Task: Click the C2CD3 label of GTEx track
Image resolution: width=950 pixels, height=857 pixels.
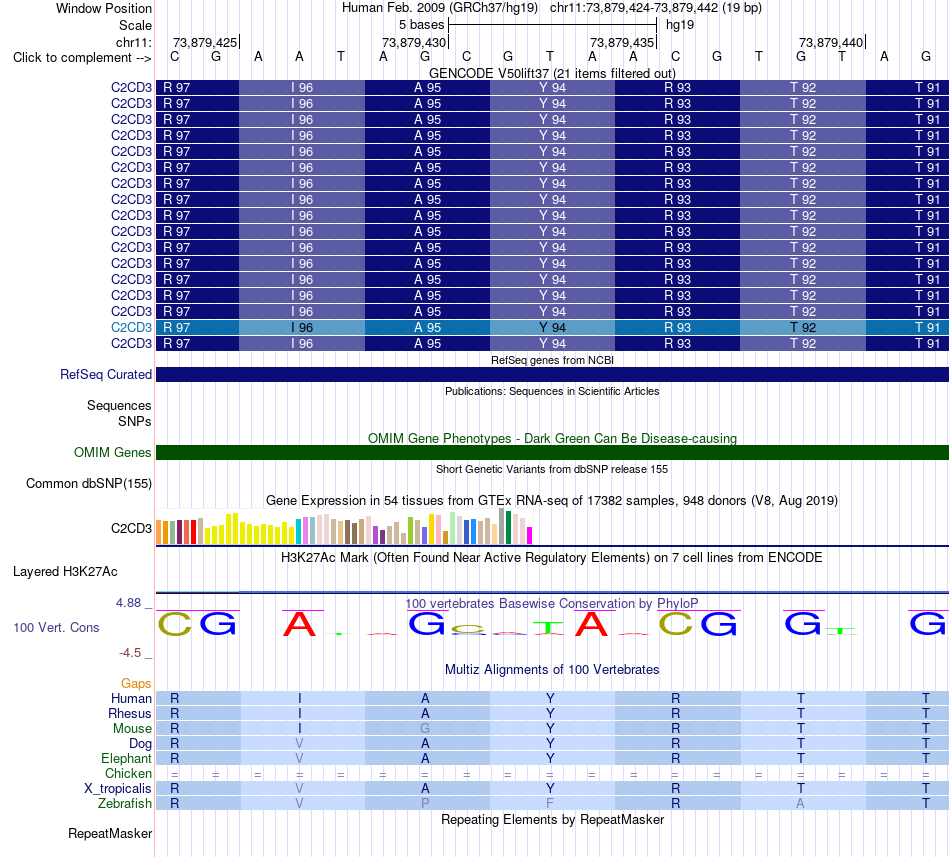Action: click(131, 528)
